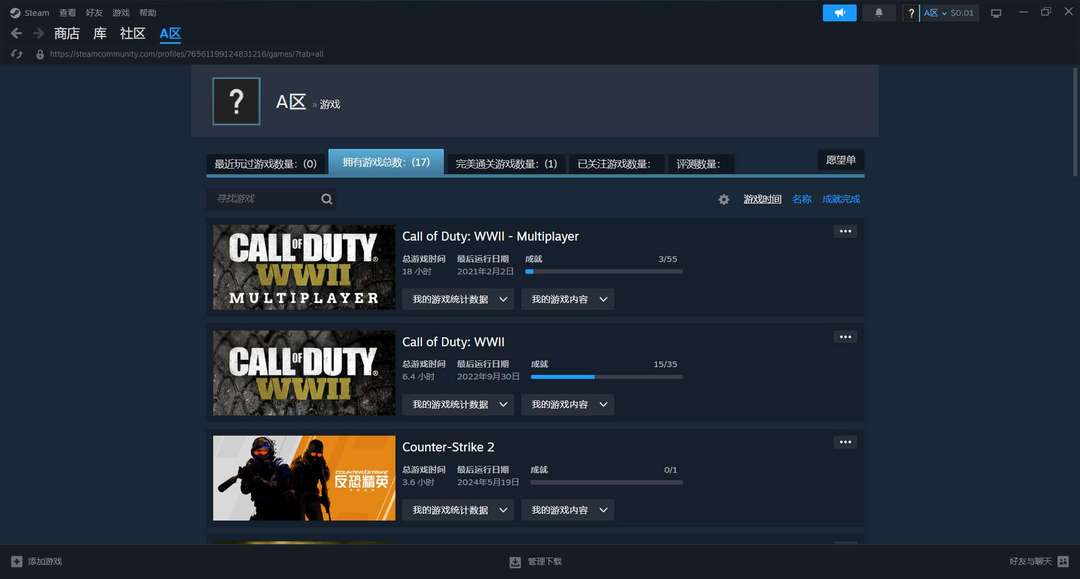Click the page vertical scrollbar
The height and width of the screenshot is (579, 1080).
(x=1075, y=122)
